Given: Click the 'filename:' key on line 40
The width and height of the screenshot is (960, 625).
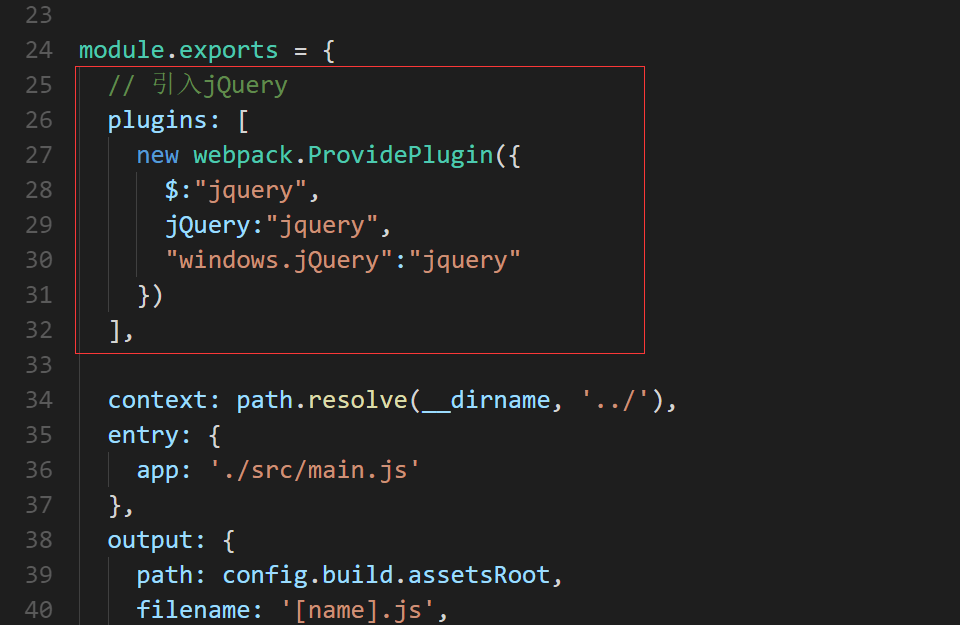Looking at the screenshot, I should point(199,610).
